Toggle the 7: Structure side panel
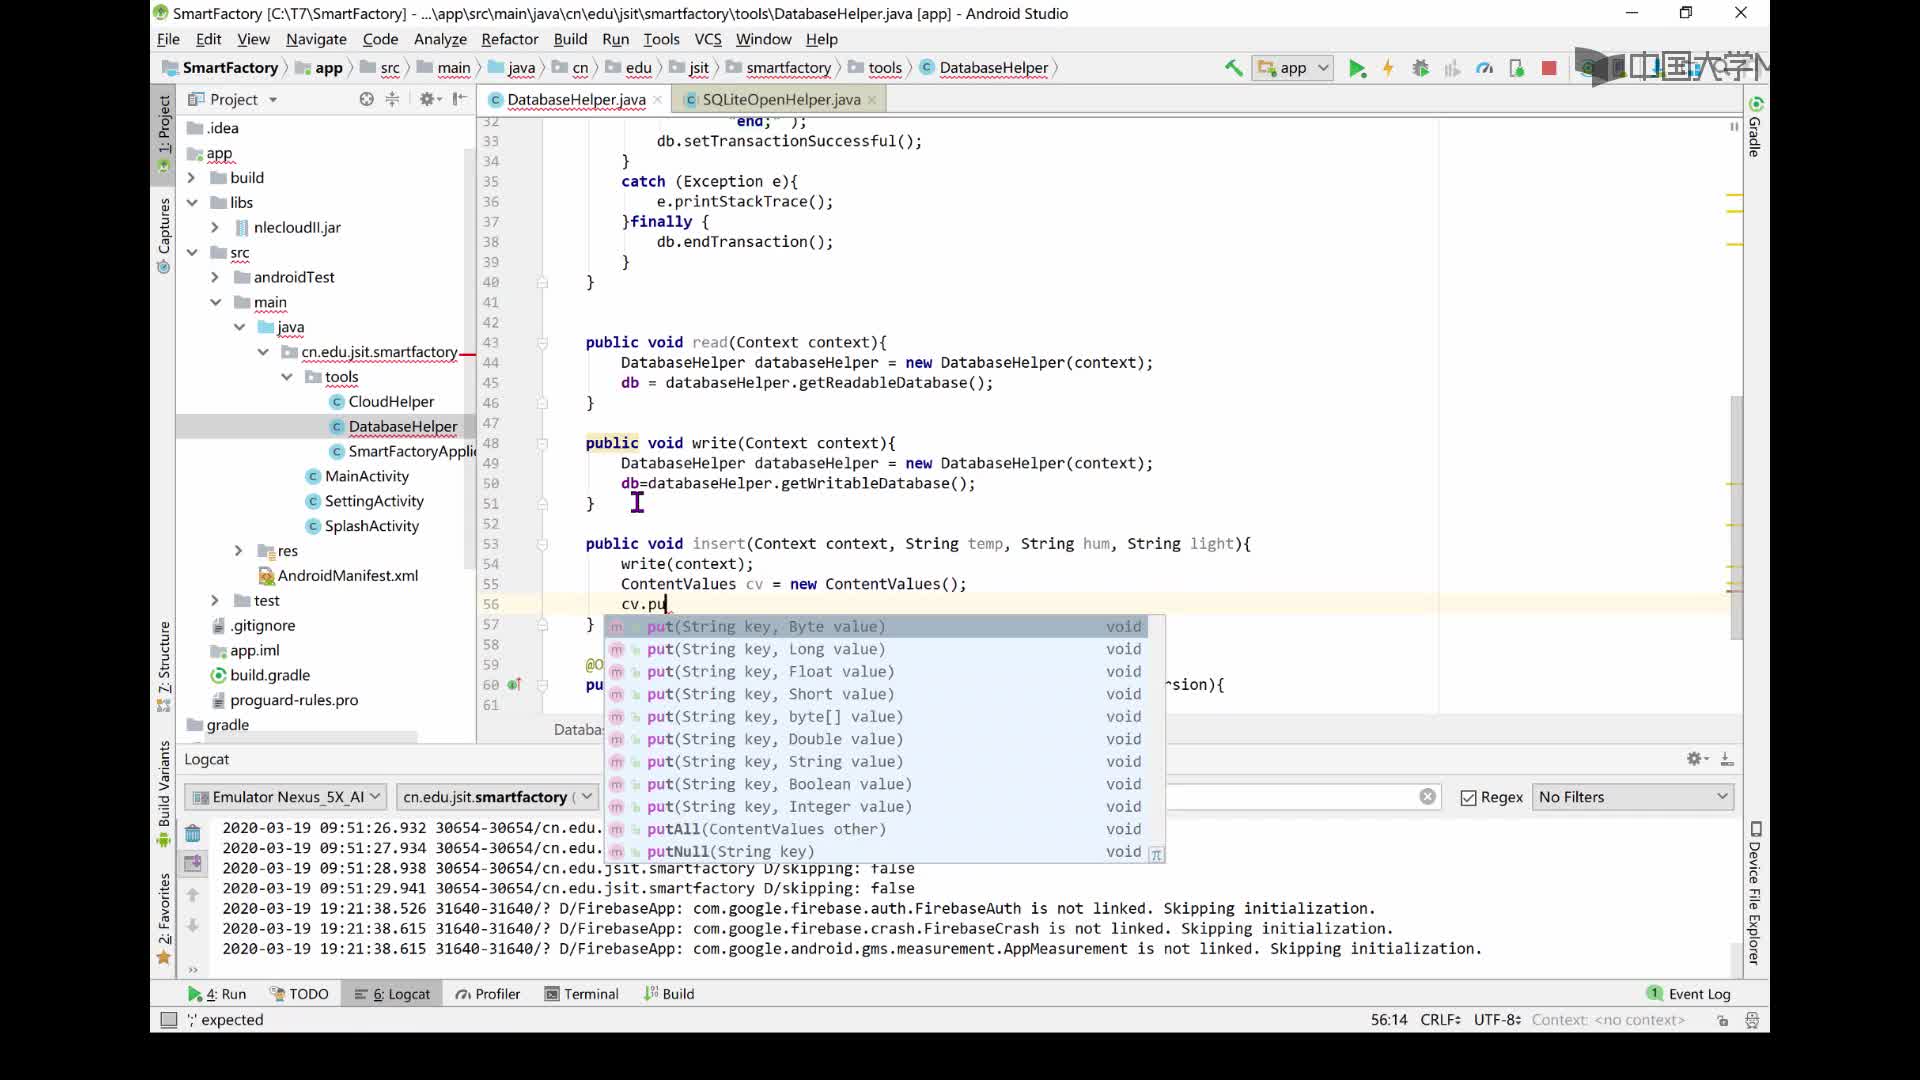This screenshot has width=1920, height=1080. (x=164, y=667)
